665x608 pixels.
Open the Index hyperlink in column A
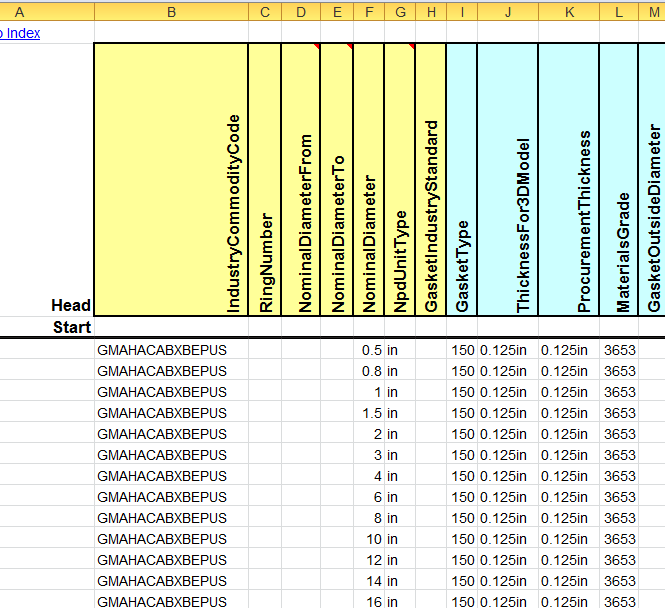coord(20,33)
